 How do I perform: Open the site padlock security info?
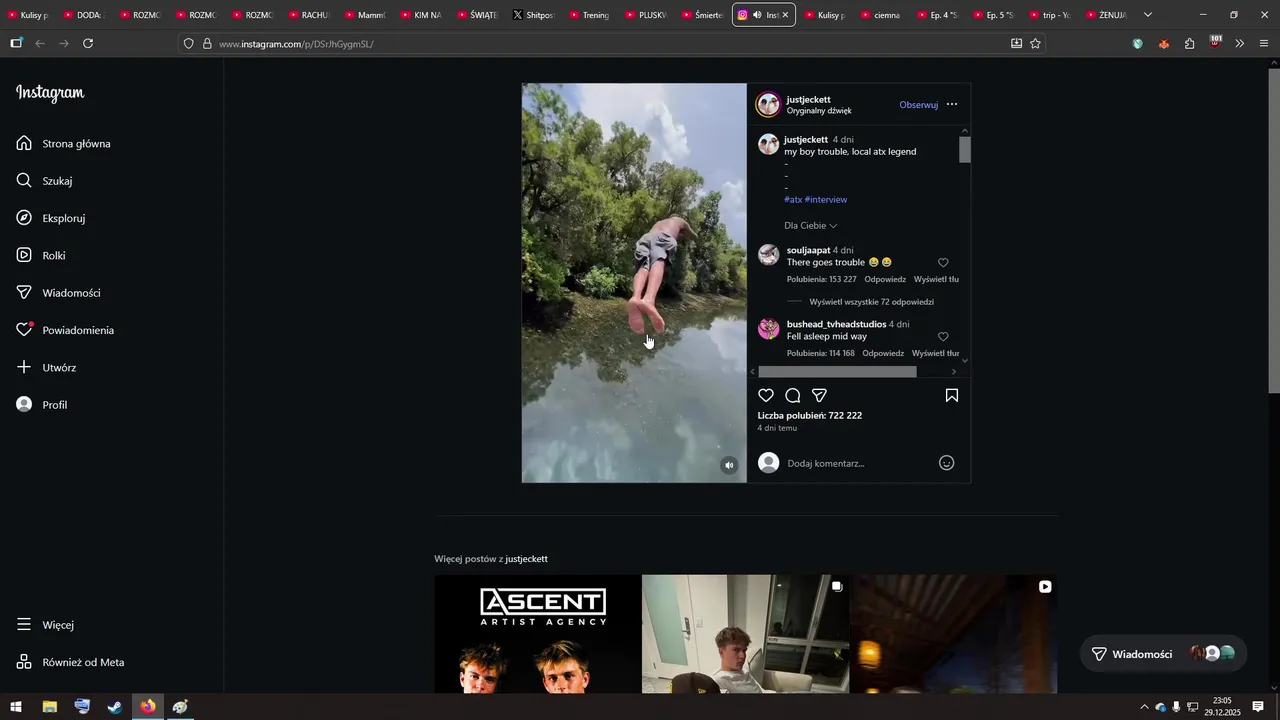(207, 44)
